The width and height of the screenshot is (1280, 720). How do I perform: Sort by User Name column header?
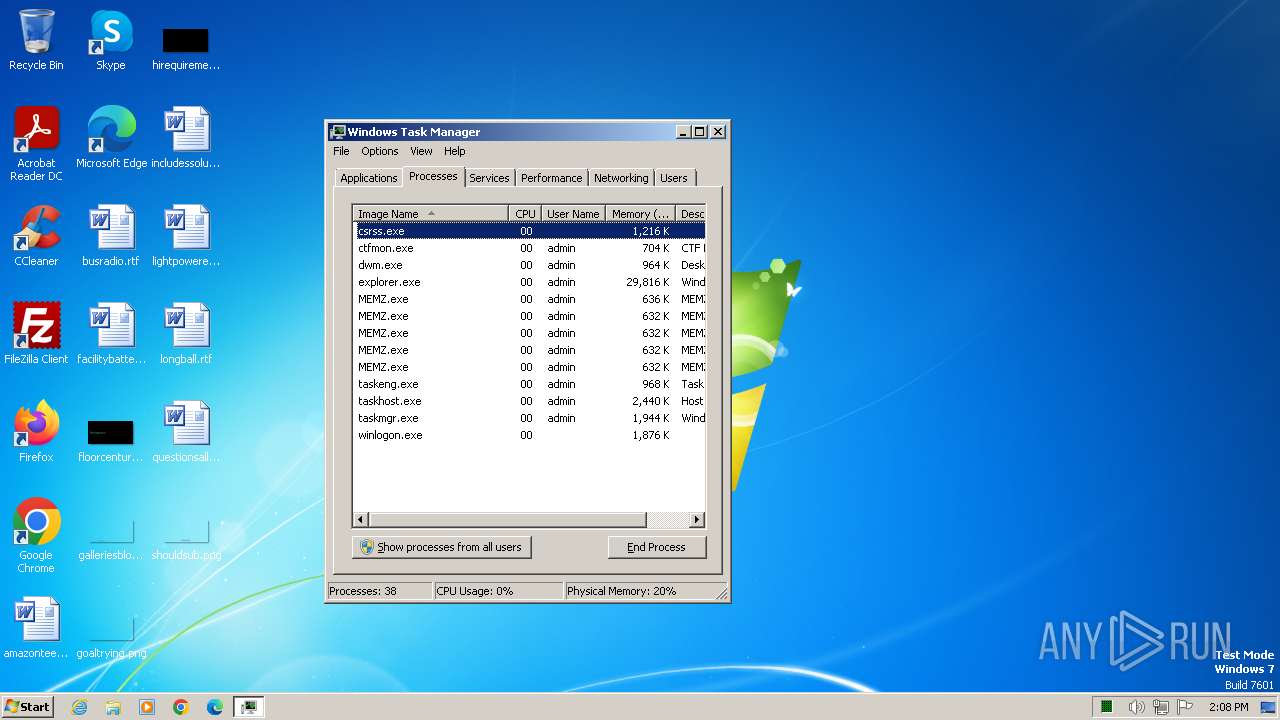coord(573,214)
